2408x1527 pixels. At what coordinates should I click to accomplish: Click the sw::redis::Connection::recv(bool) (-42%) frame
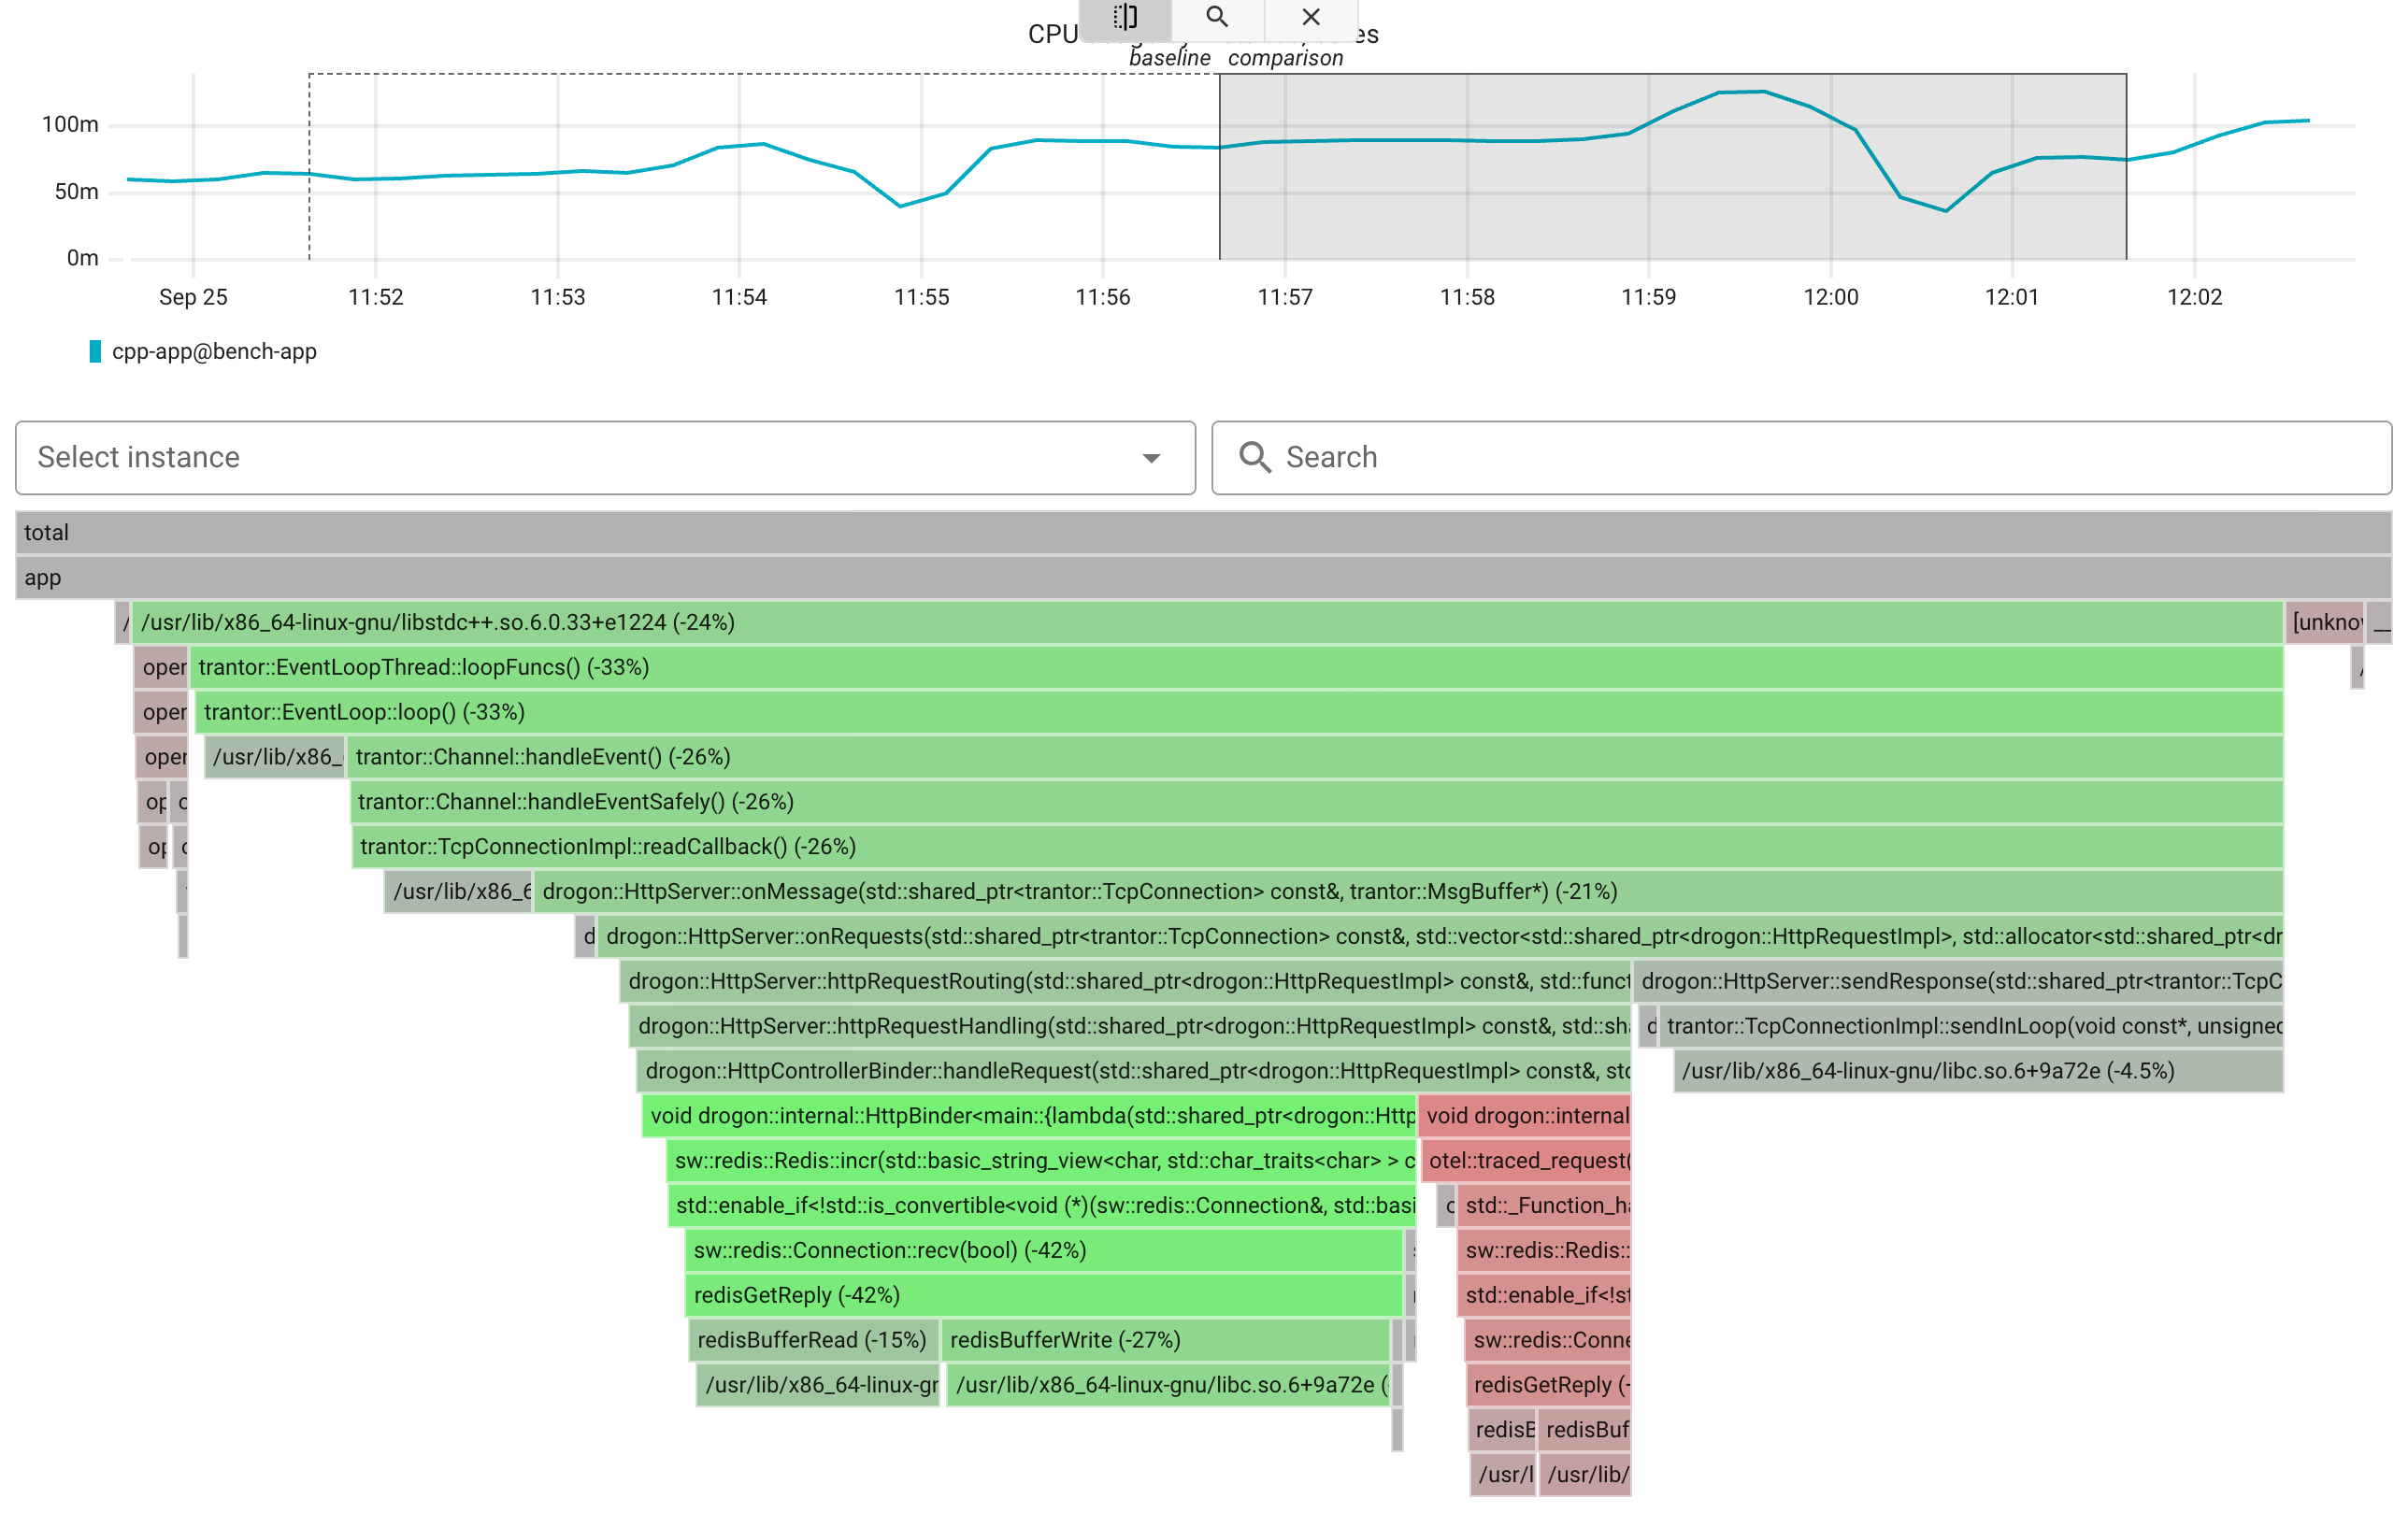[1043, 1250]
